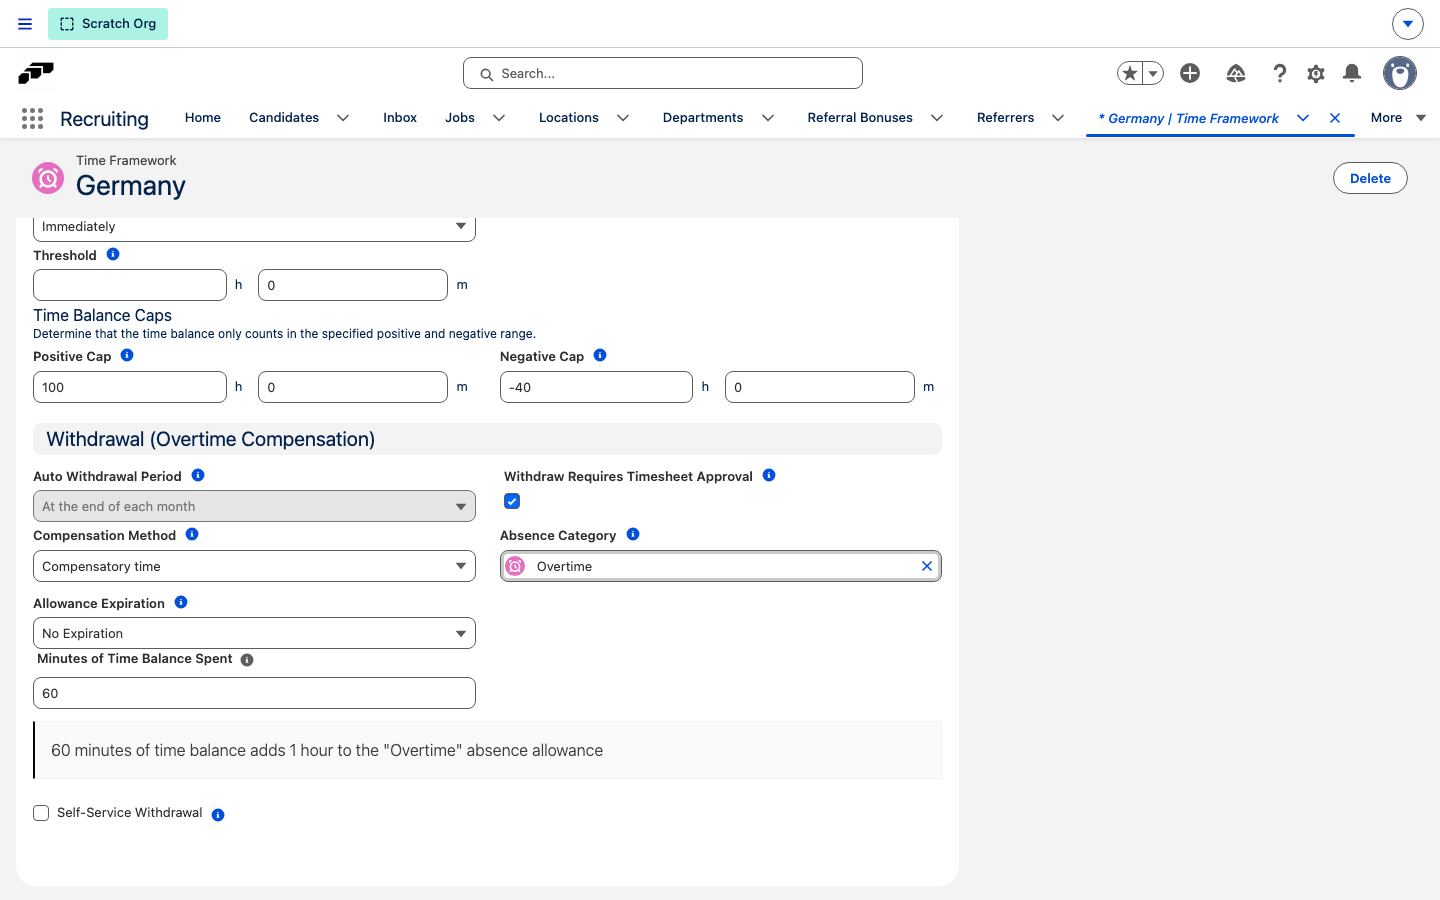Uncheck Withdraw Requires Timesheet Approval

click(512, 501)
